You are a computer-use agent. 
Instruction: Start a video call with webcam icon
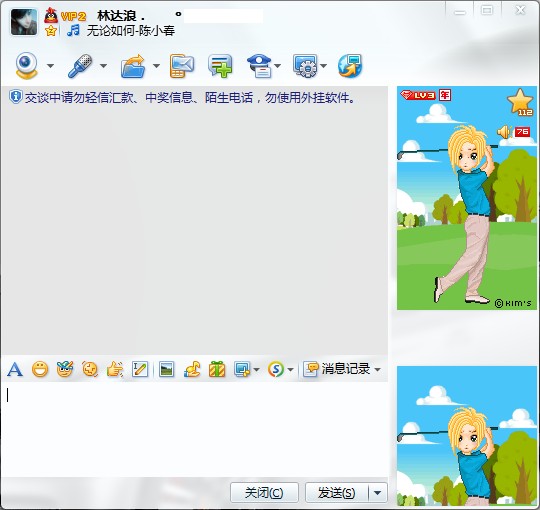coord(26,65)
